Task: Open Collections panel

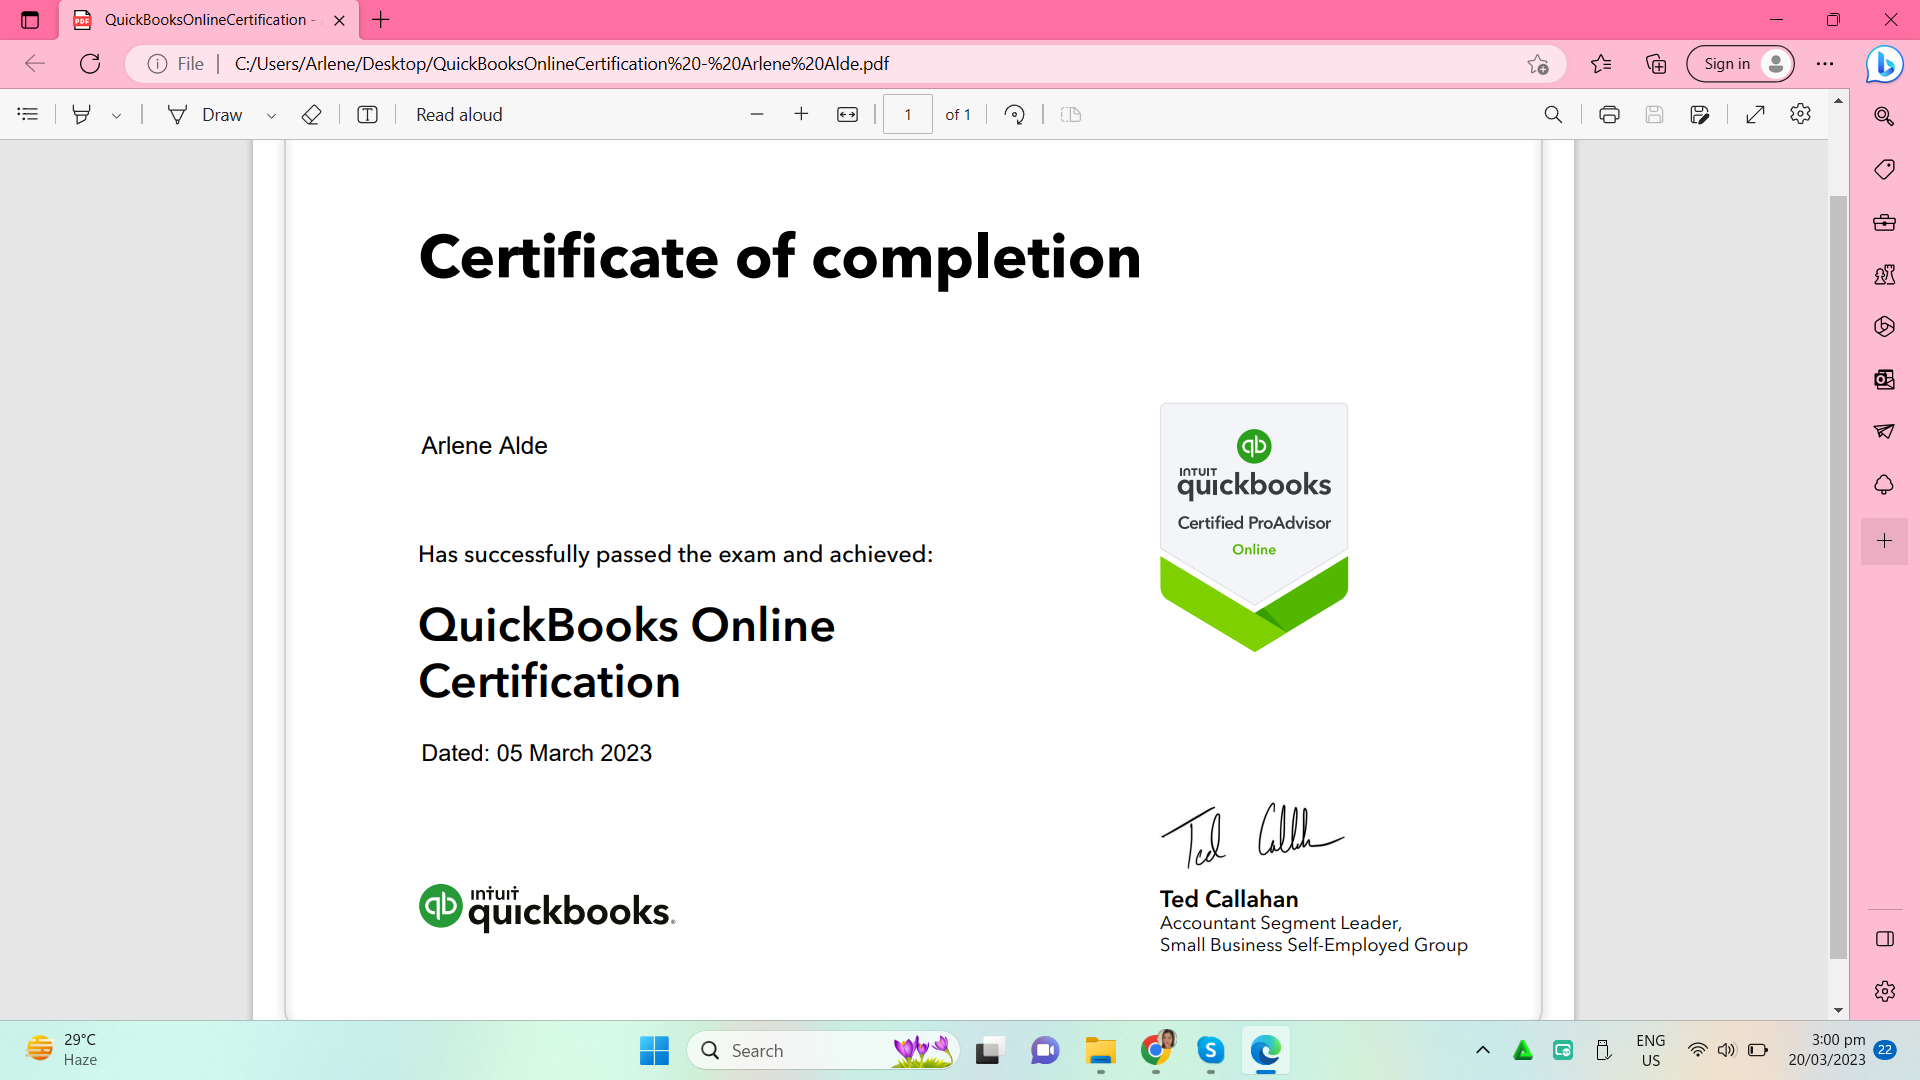Action: point(1656,64)
